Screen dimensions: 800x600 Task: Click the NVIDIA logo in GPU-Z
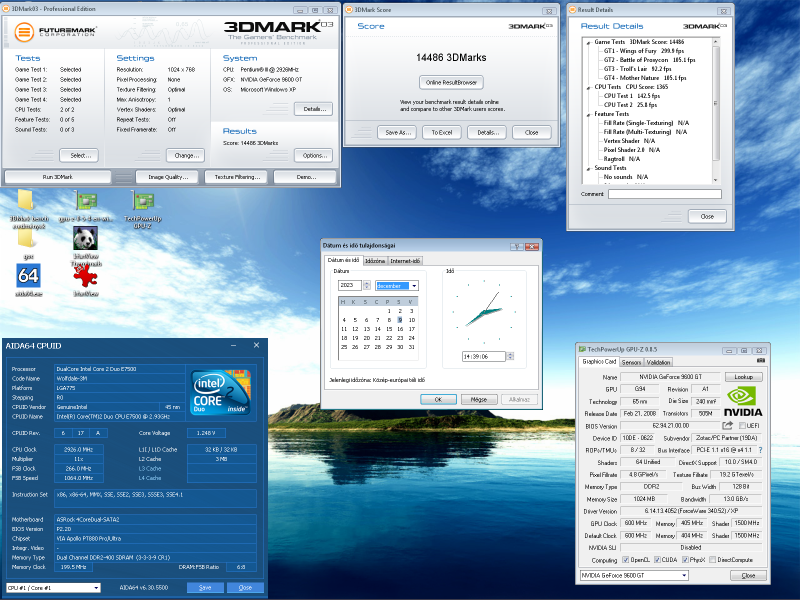[743, 403]
